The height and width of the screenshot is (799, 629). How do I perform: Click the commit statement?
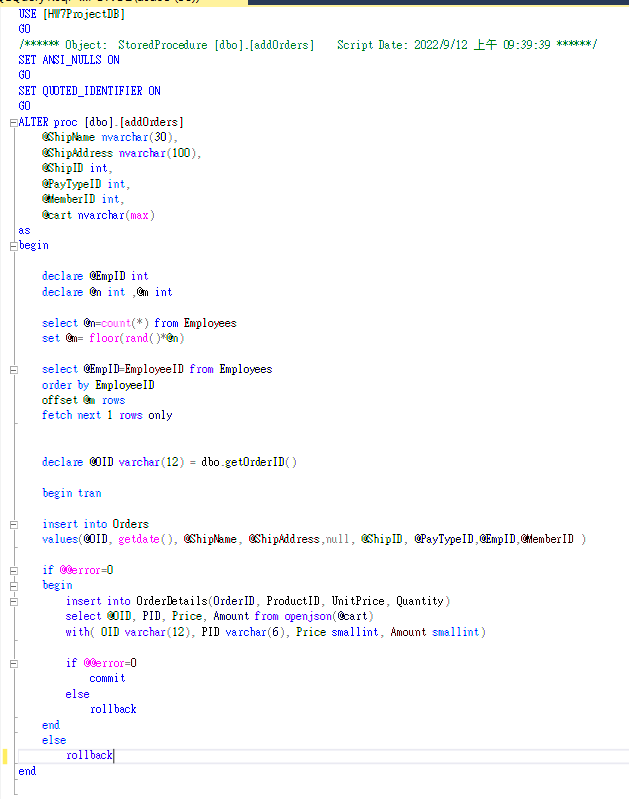click(107, 679)
